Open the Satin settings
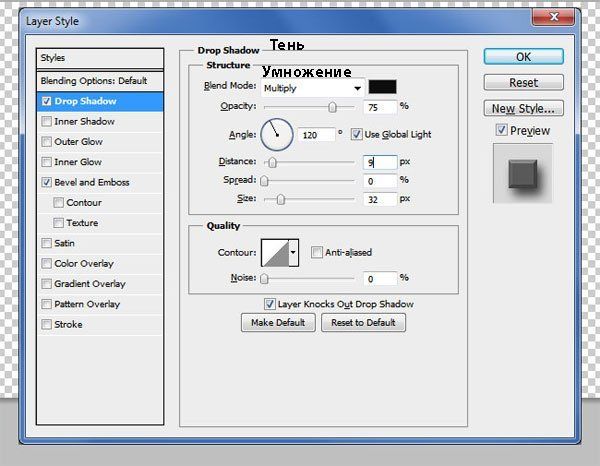Viewport: 600px width, 466px height. pos(64,243)
